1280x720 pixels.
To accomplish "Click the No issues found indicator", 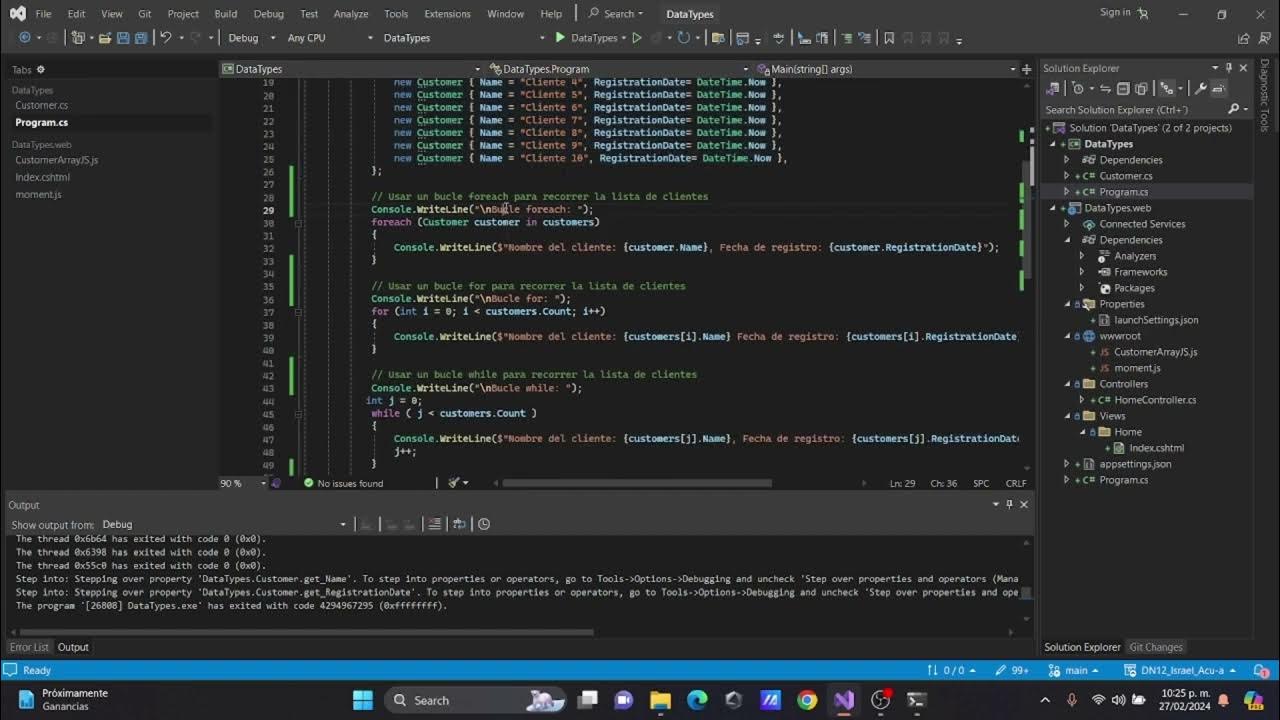I will point(343,483).
